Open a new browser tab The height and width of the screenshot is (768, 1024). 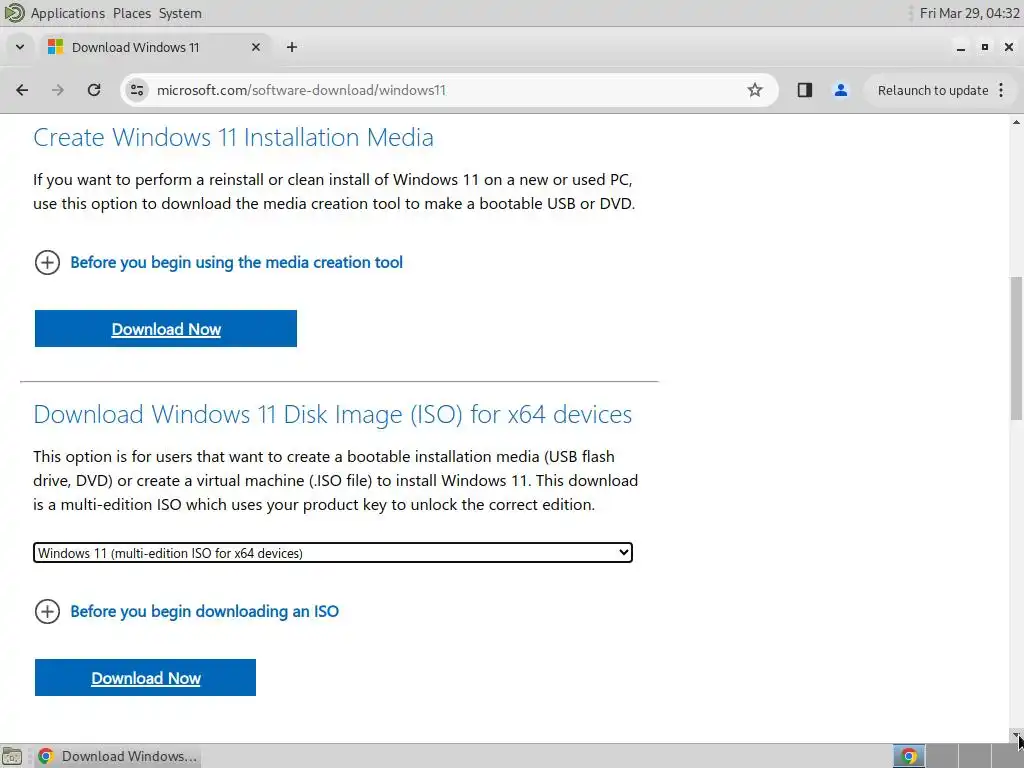[x=292, y=47]
